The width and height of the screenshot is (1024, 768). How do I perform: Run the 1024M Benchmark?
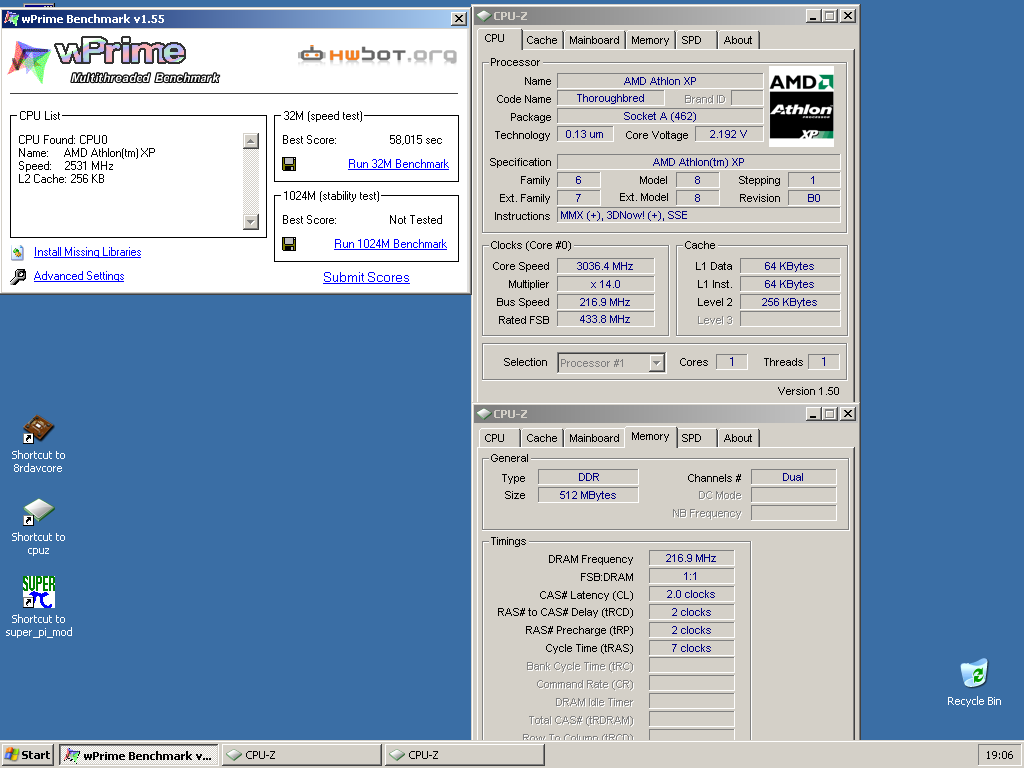(391, 244)
